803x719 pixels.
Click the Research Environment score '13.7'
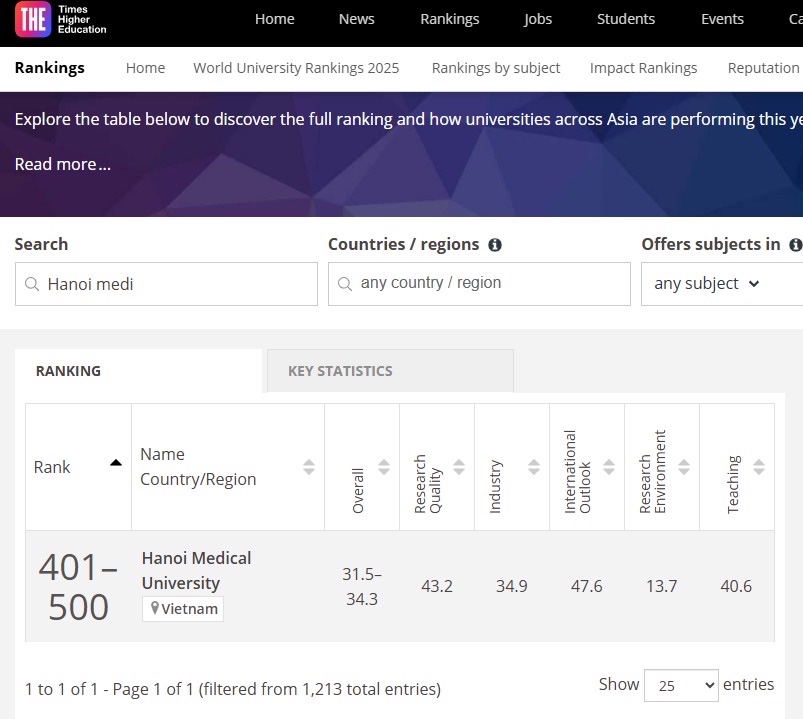[662, 586]
